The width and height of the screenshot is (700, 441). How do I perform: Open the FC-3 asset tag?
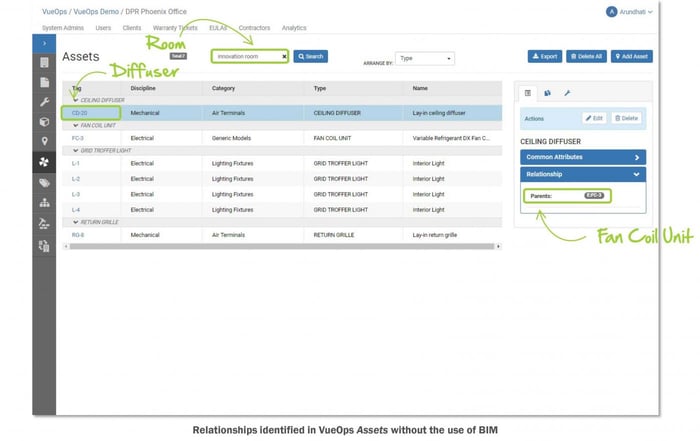(x=78, y=138)
